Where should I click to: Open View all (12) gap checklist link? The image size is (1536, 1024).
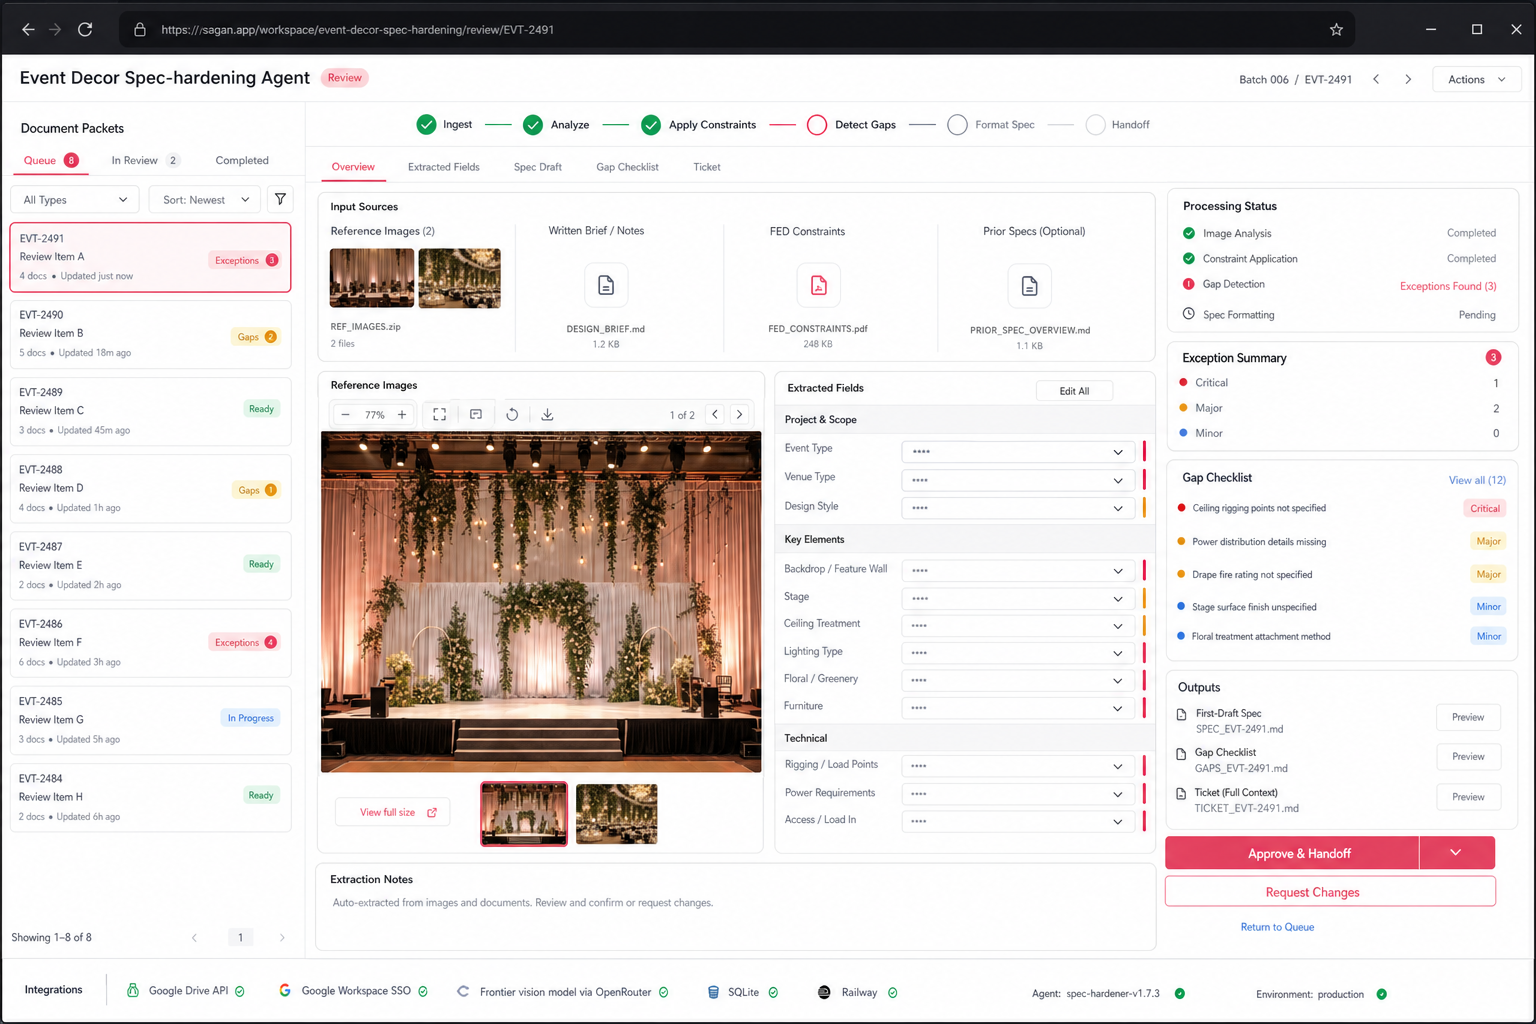click(x=1477, y=480)
